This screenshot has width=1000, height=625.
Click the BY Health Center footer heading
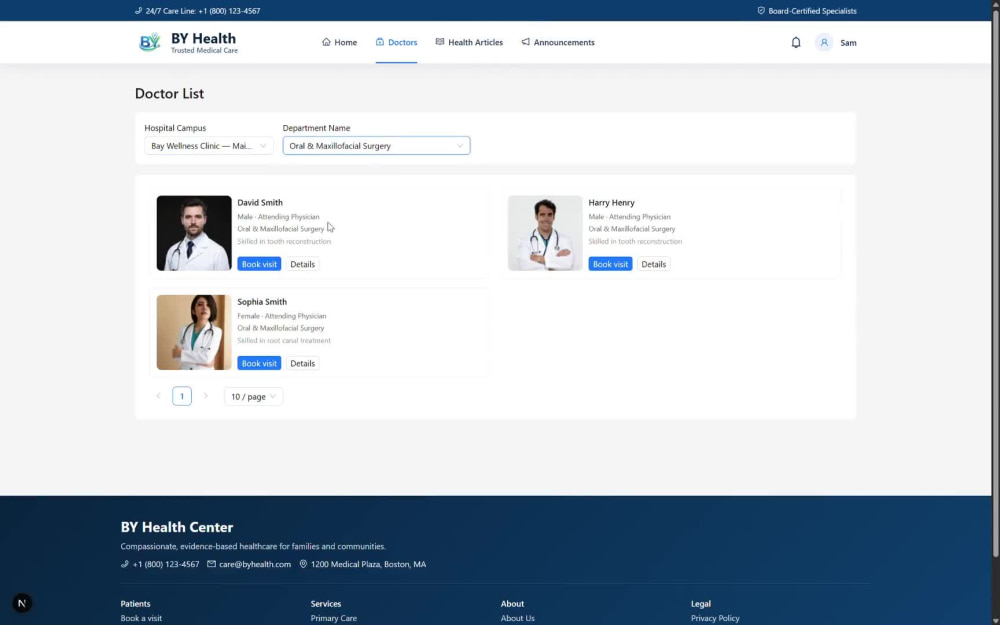click(x=177, y=527)
